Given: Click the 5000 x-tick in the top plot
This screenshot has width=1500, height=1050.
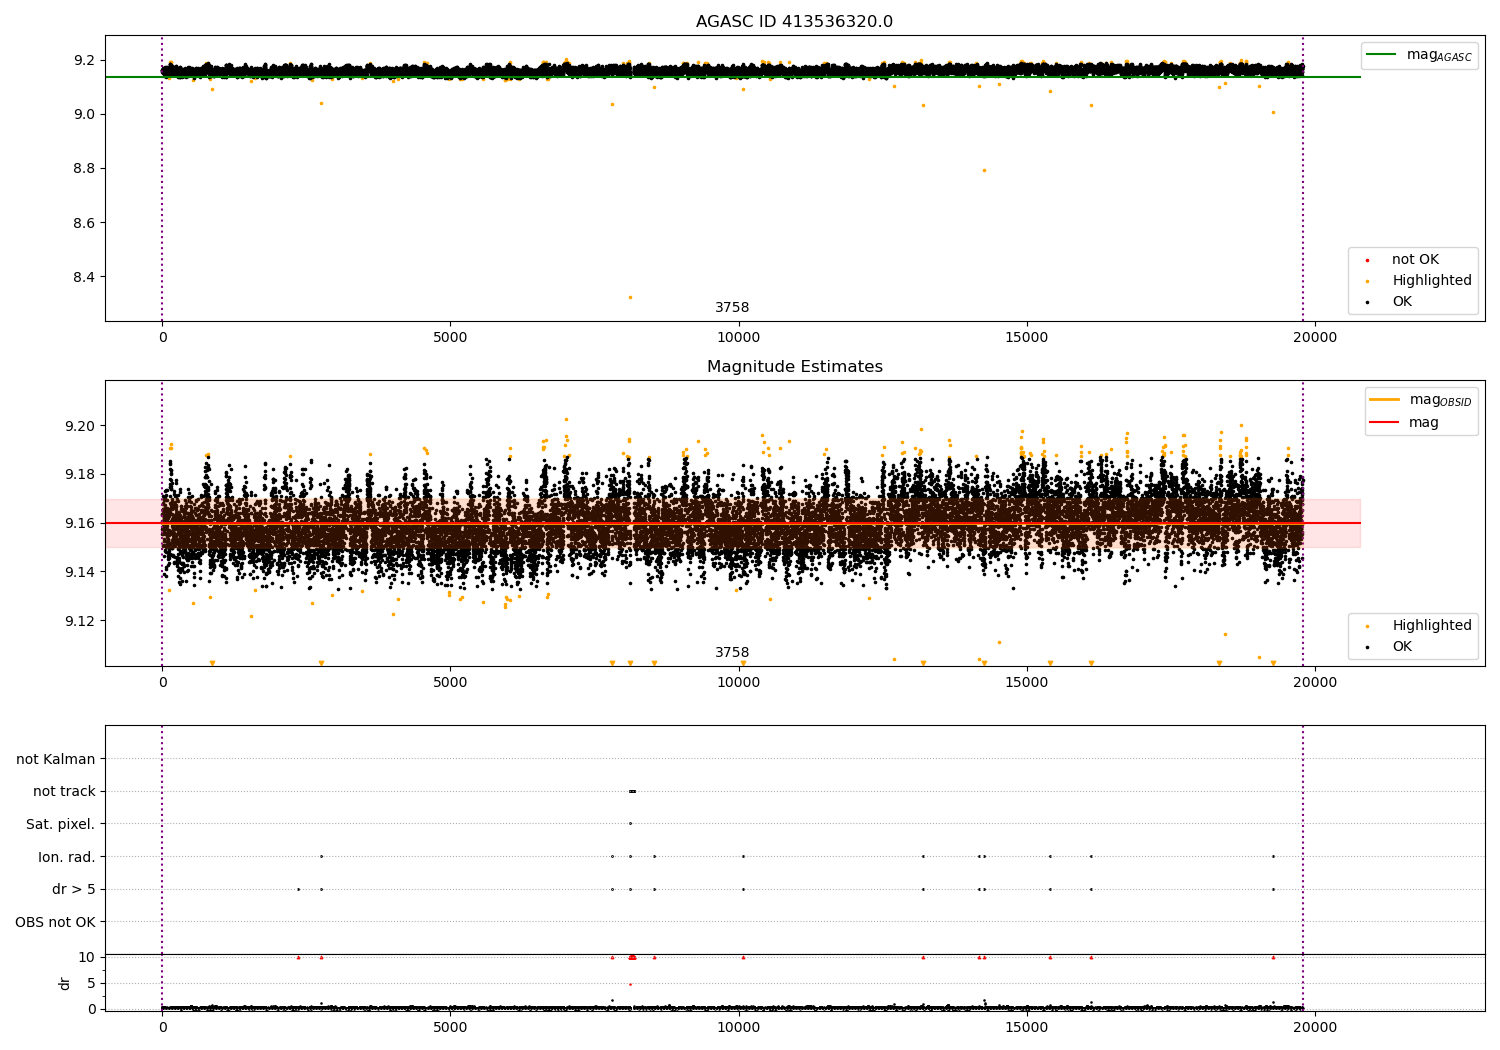Looking at the screenshot, I should 450,337.
